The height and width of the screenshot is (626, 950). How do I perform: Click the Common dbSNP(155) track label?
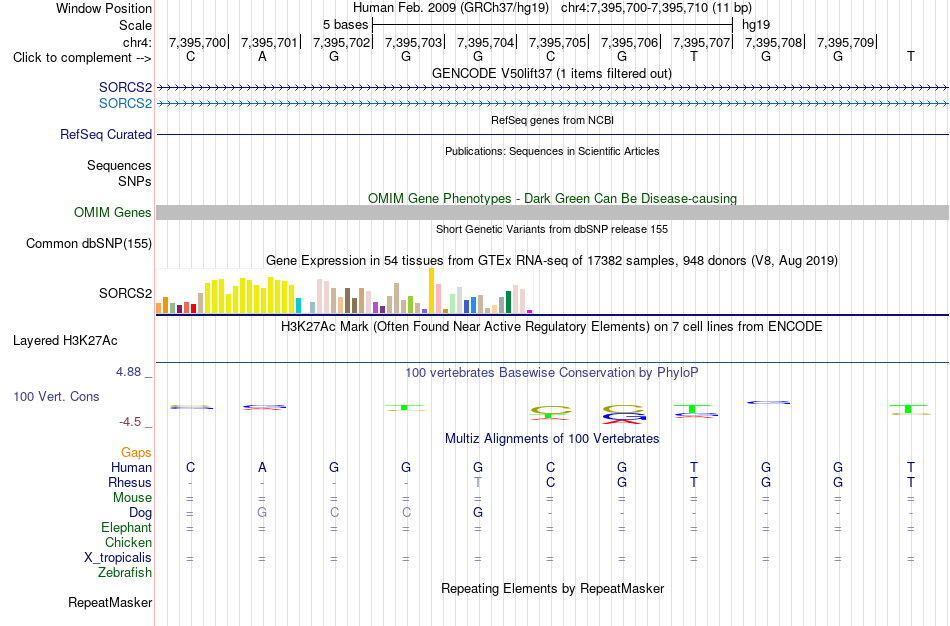pos(89,244)
